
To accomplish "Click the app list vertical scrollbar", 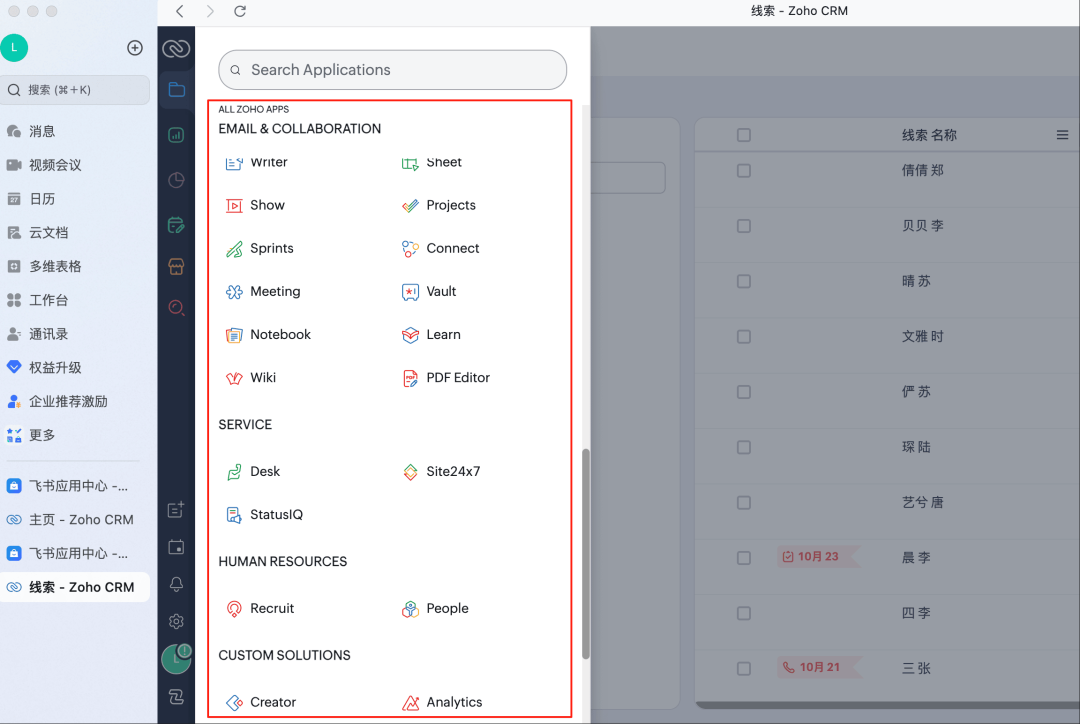I will point(586,554).
